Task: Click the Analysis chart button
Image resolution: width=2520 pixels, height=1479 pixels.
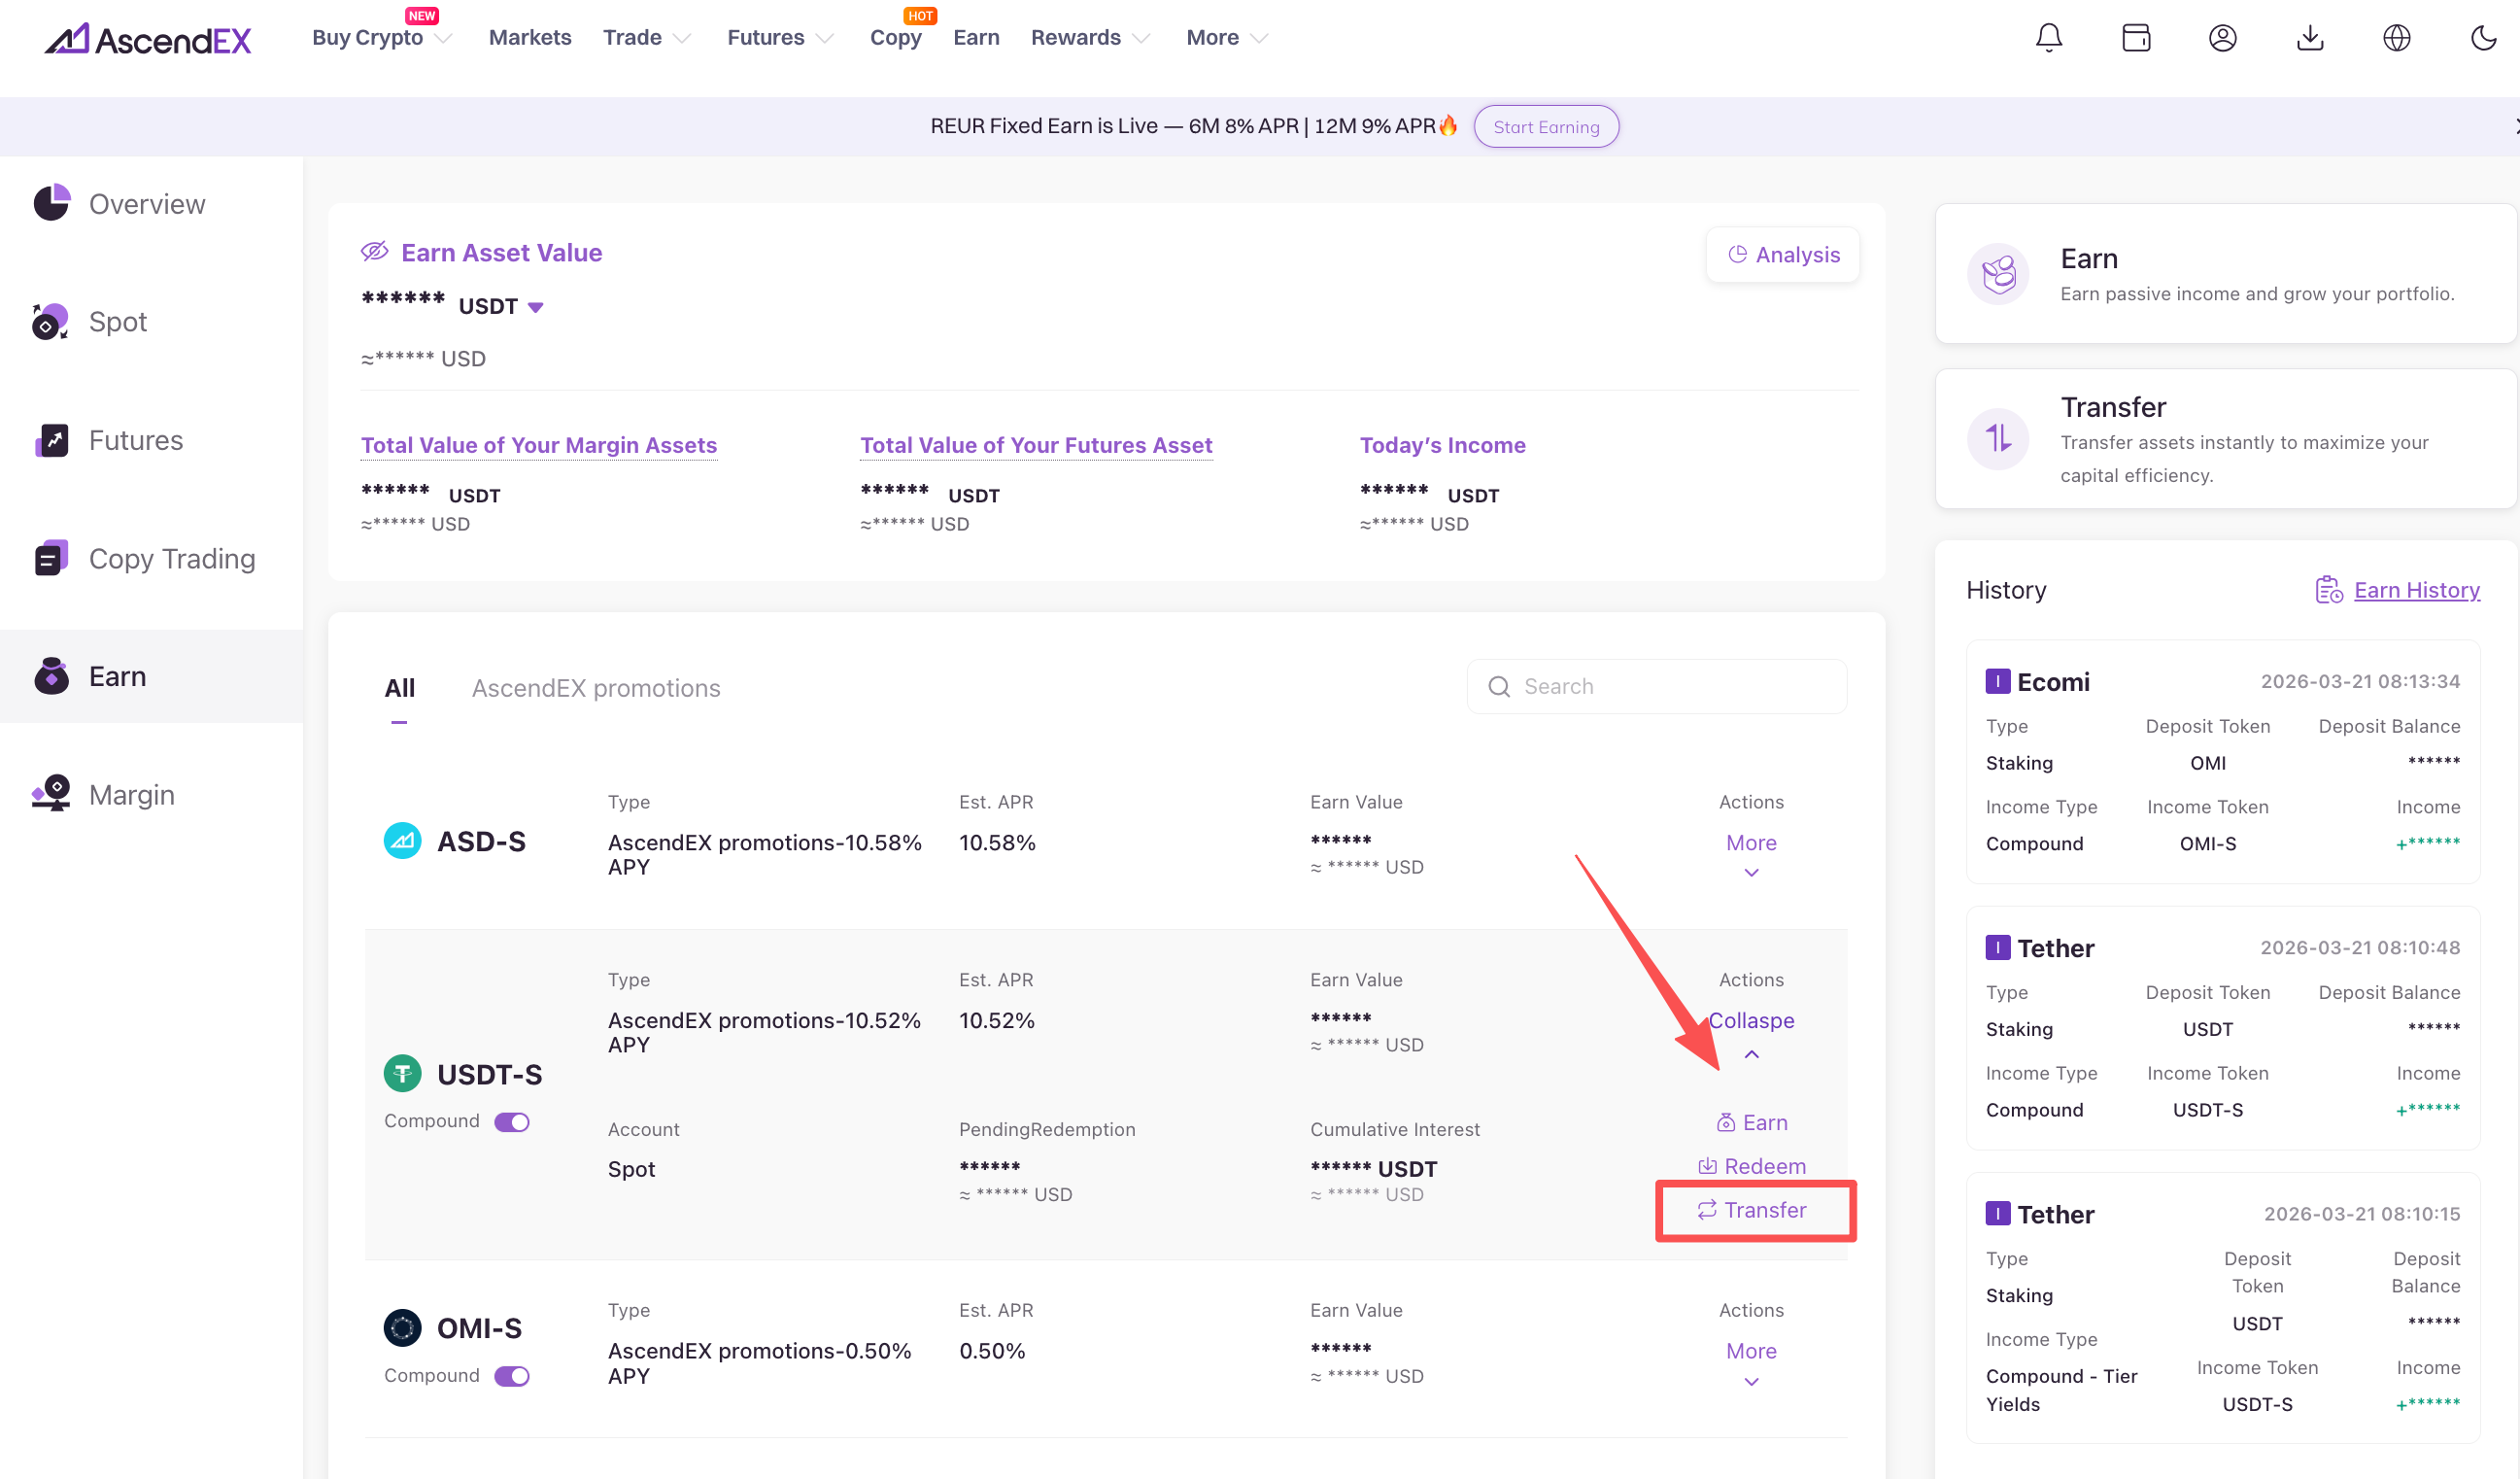Action: pos(1783,255)
